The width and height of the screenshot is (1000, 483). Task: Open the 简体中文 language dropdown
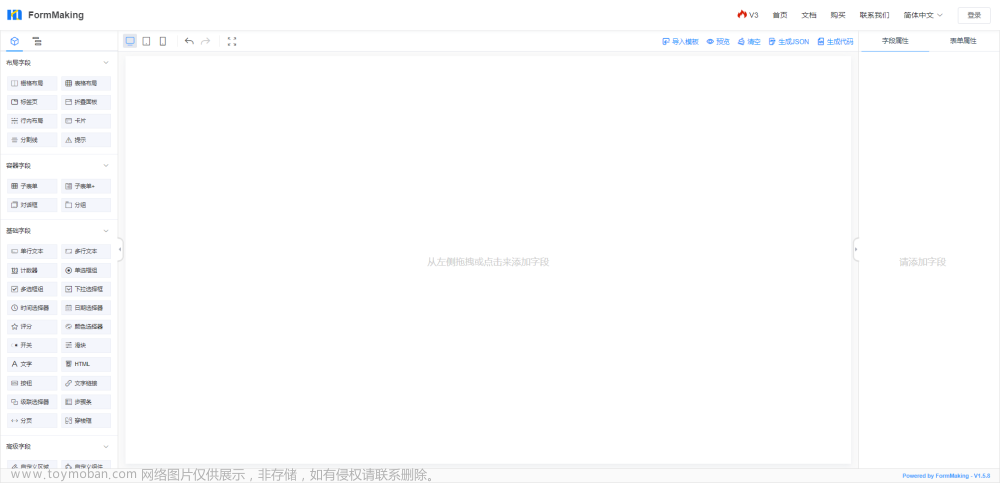tap(923, 15)
